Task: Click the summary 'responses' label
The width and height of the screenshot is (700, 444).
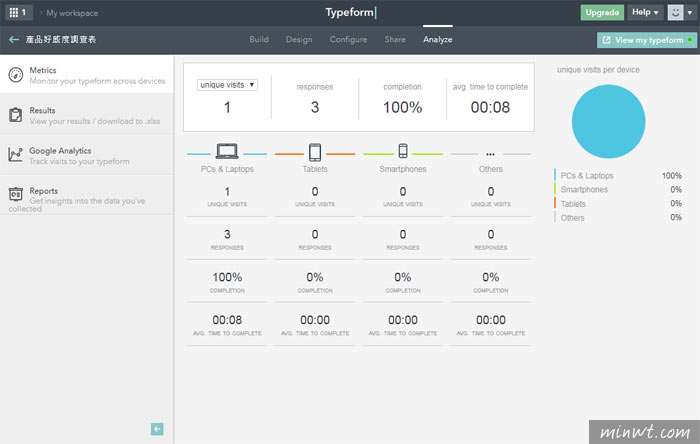Action: (x=315, y=87)
